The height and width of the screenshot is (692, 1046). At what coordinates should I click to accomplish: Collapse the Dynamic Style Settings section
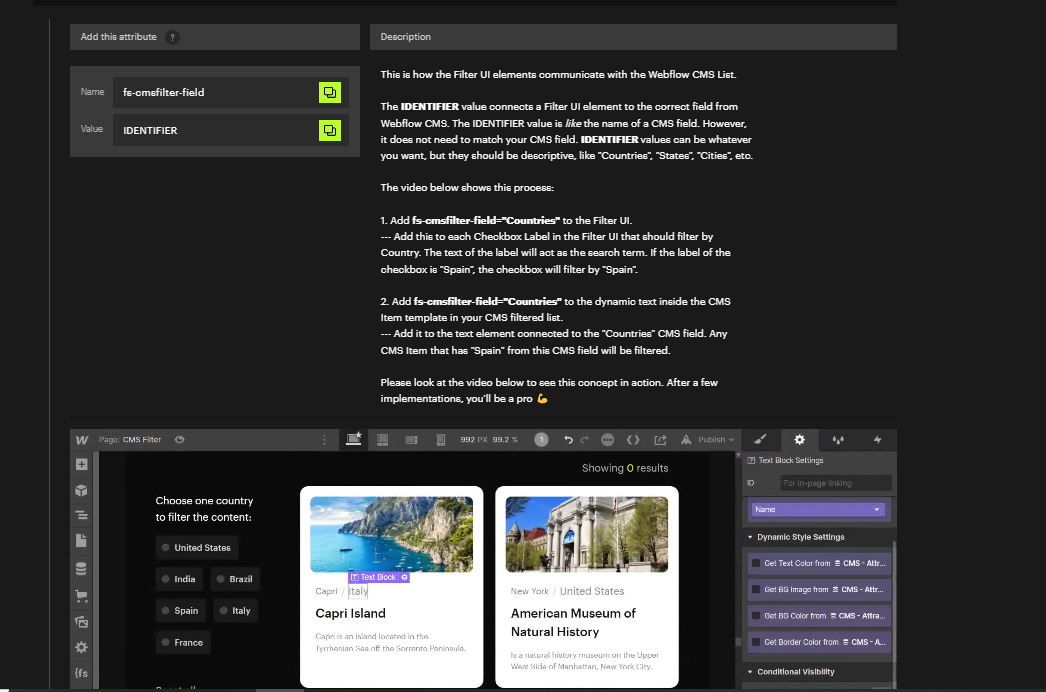pyautogui.click(x=750, y=537)
